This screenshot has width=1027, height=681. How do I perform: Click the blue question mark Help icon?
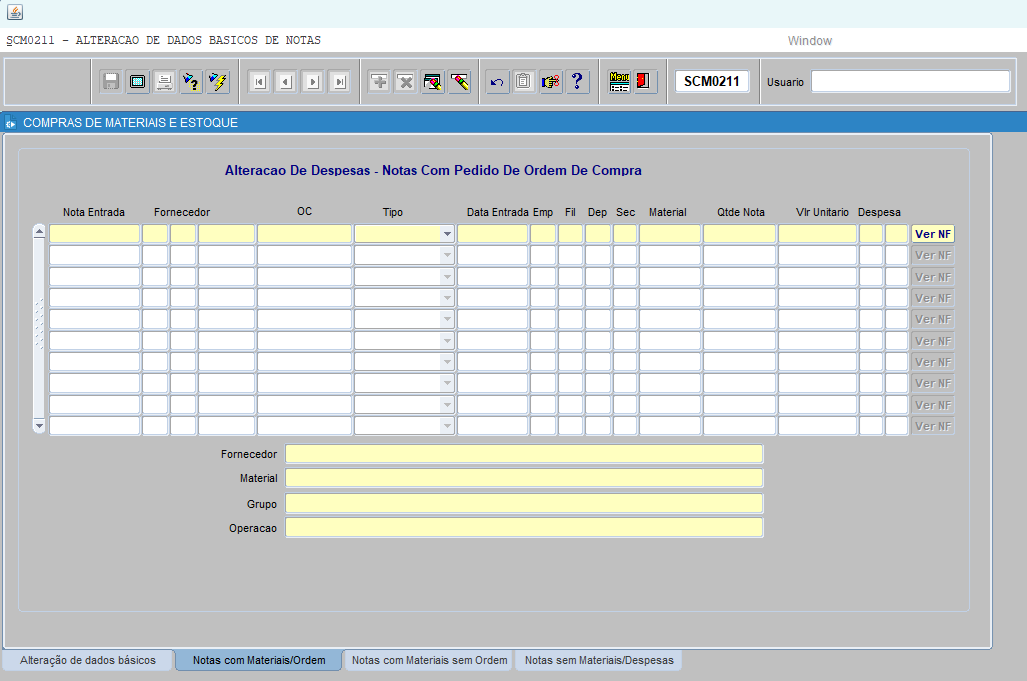coord(577,82)
